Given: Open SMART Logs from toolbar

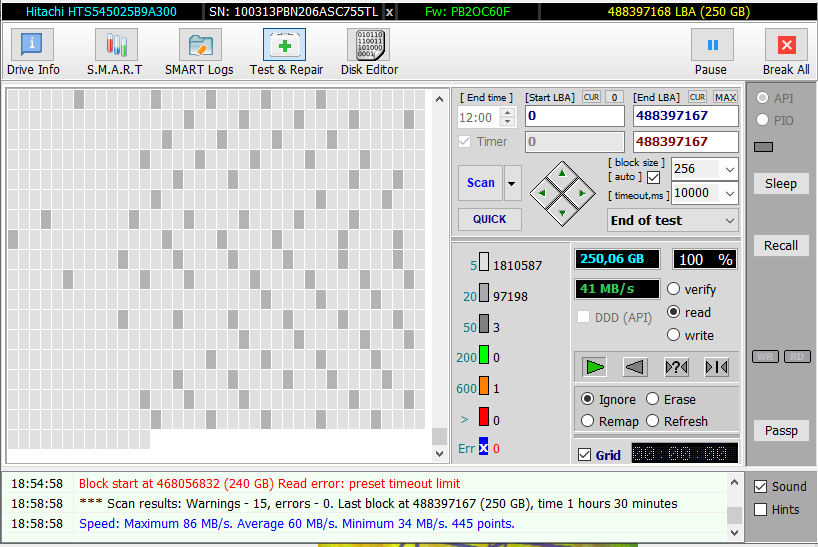Looking at the screenshot, I should 199,53.
